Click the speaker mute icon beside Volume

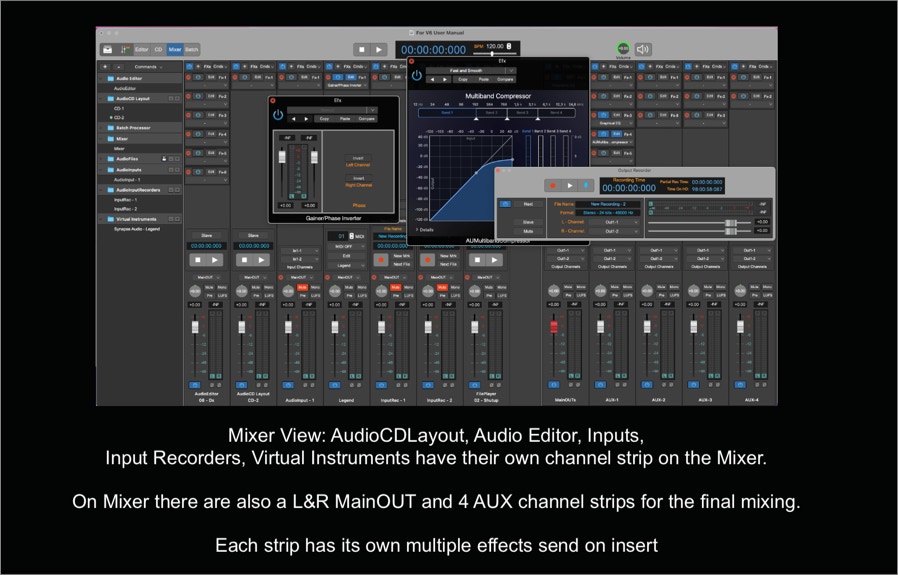tap(643, 49)
